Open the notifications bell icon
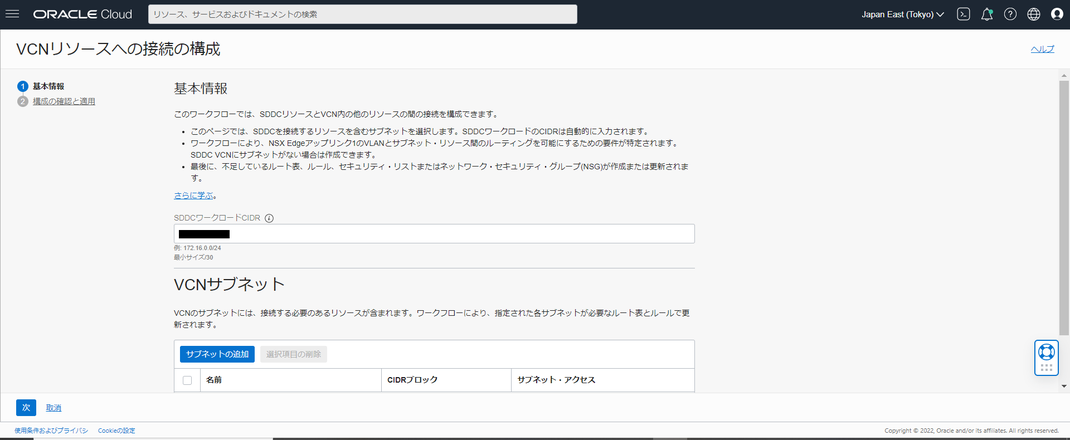 tap(987, 14)
